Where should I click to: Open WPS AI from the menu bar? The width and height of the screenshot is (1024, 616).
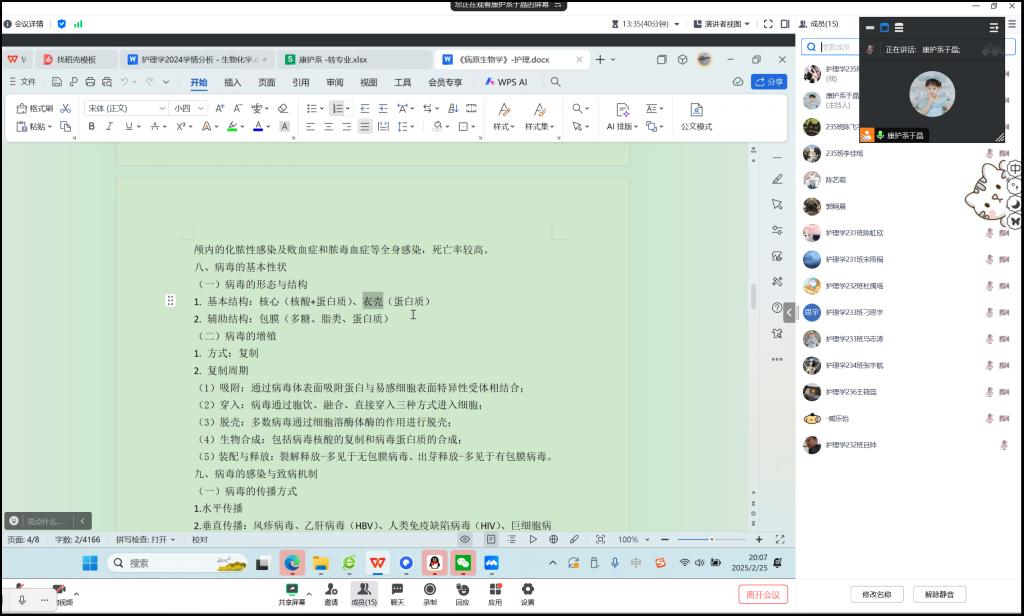pos(507,82)
